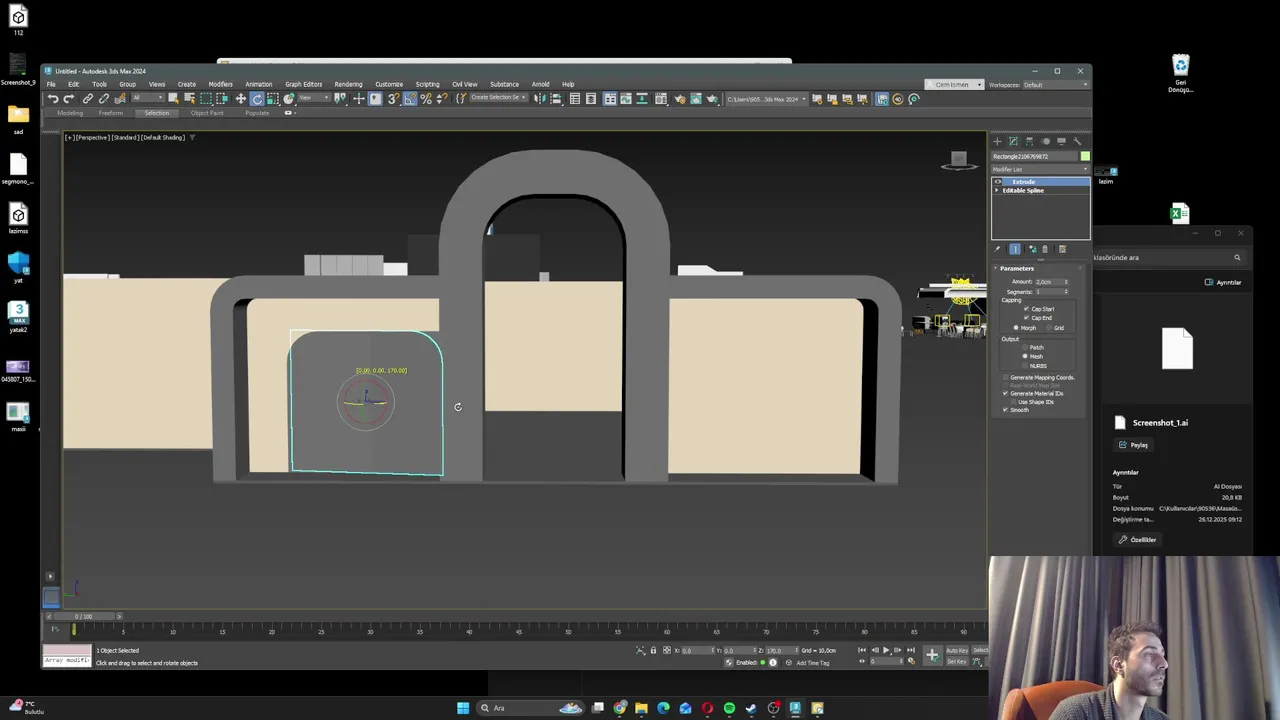Toggle Extrude modifier eye visibility

point(997,182)
